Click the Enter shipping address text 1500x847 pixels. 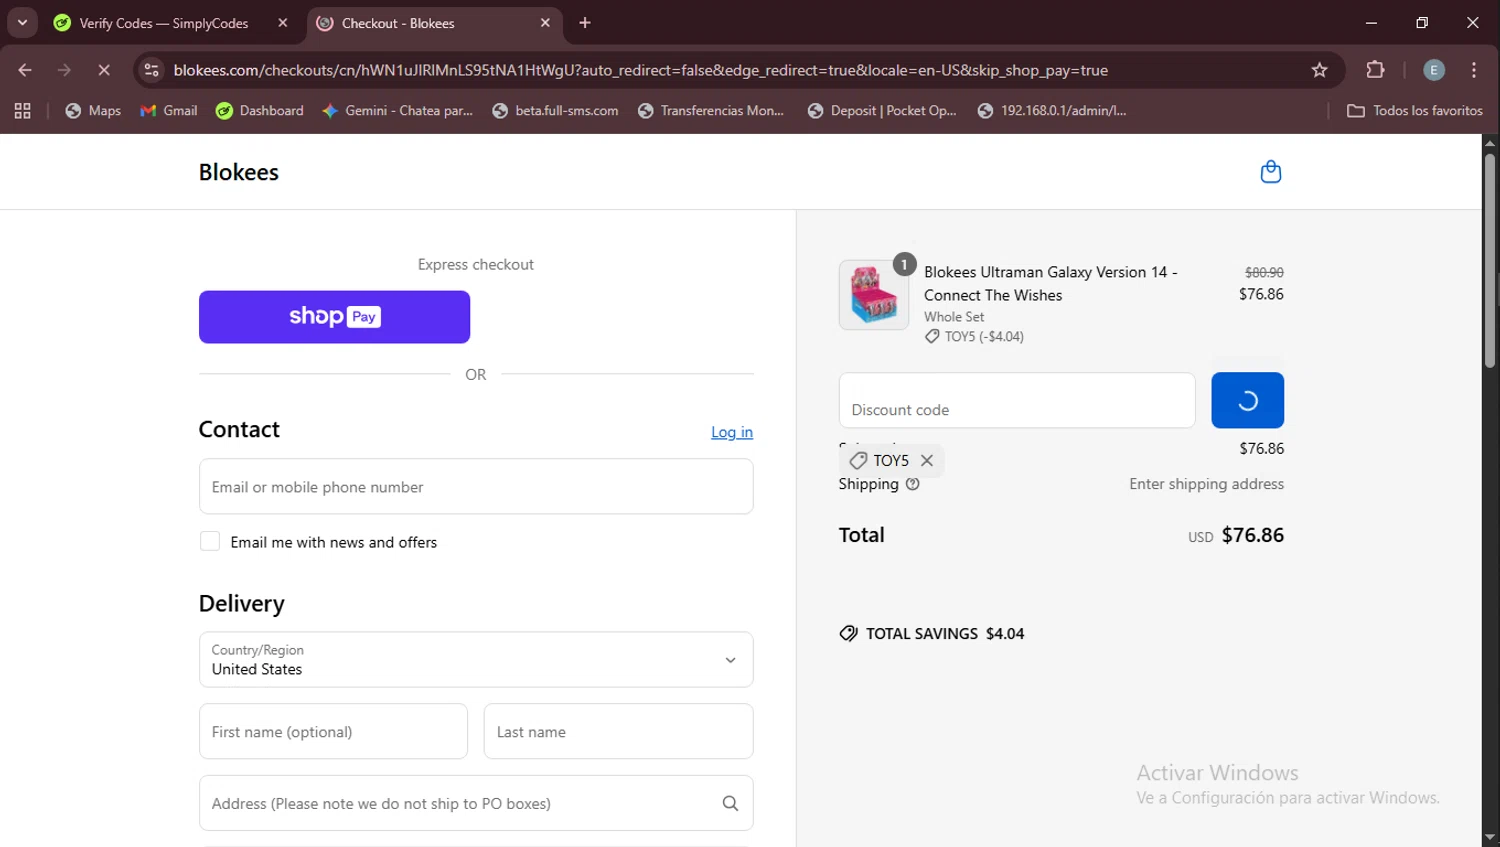(1206, 484)
